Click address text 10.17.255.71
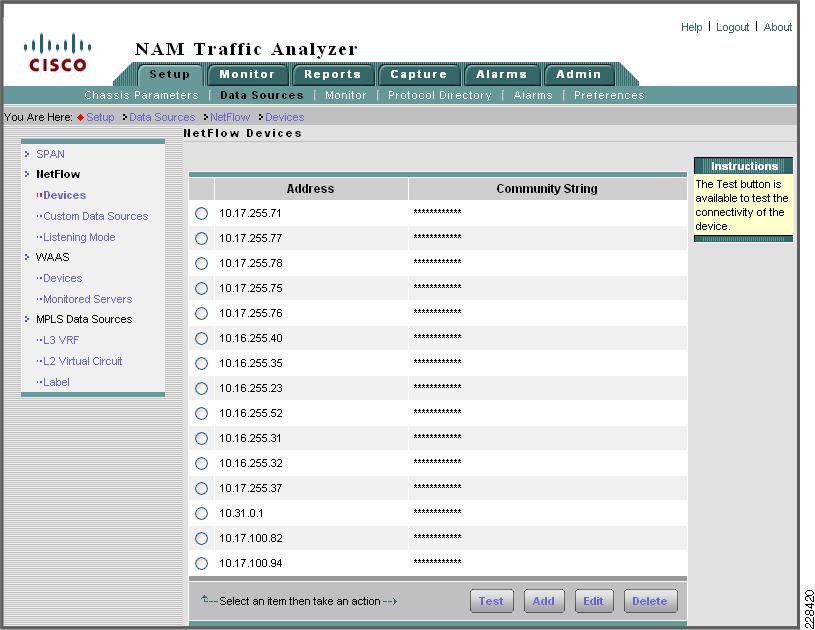This screenshot has height=630, width=815. coord(250,214)
